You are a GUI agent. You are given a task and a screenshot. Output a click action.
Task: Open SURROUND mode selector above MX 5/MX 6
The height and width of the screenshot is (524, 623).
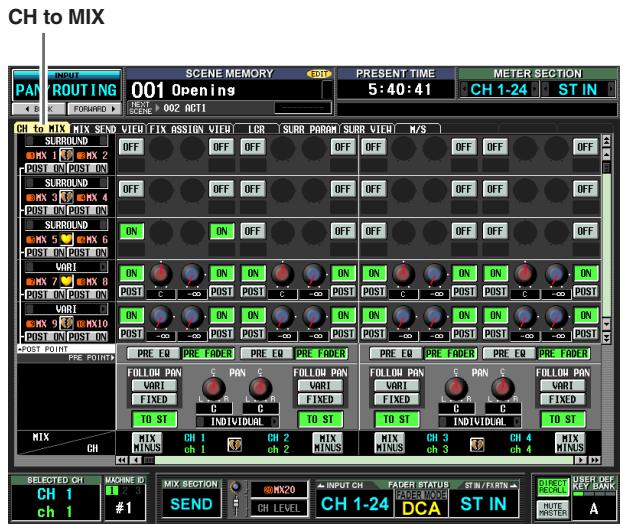point(66,225)
